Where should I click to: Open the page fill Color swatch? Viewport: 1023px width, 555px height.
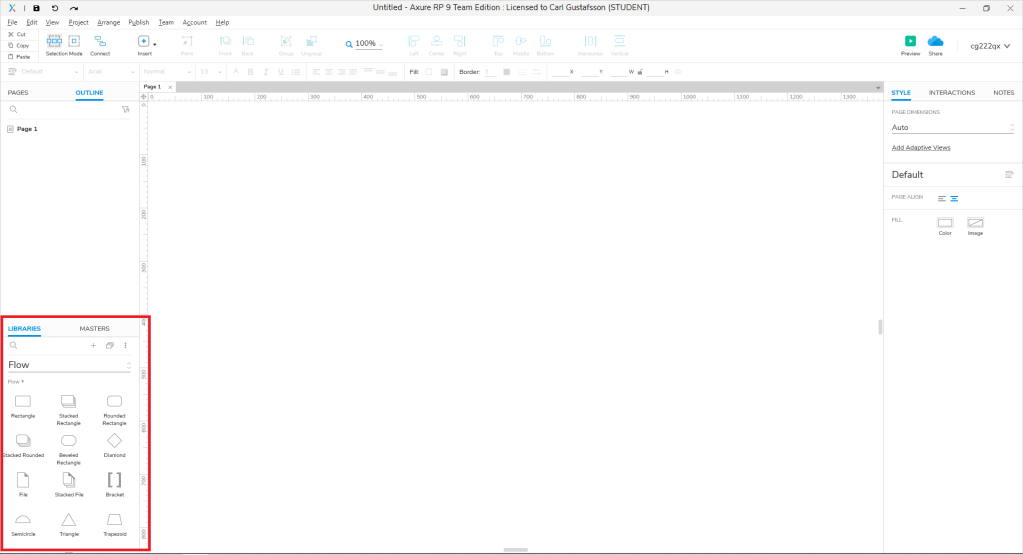pos(944,223)
